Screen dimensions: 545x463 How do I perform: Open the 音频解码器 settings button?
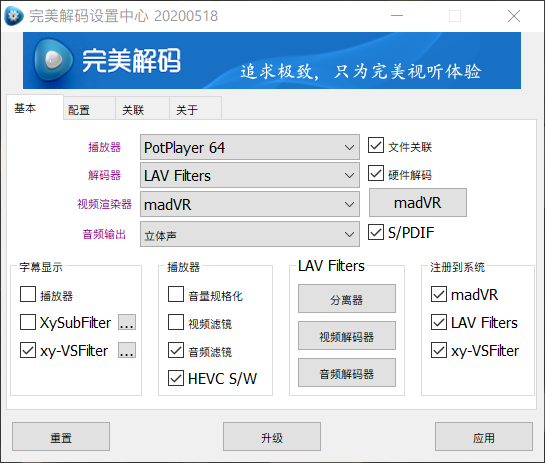click(347, 373)
